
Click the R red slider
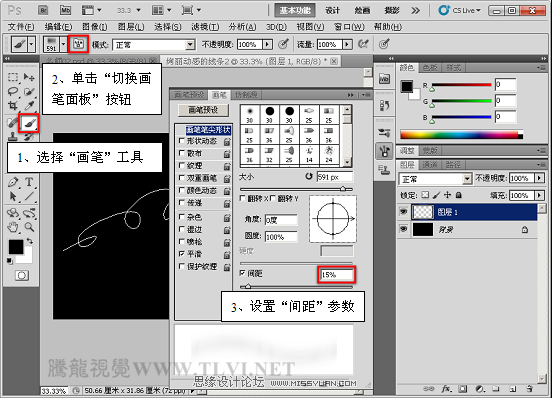coord(461,85)
